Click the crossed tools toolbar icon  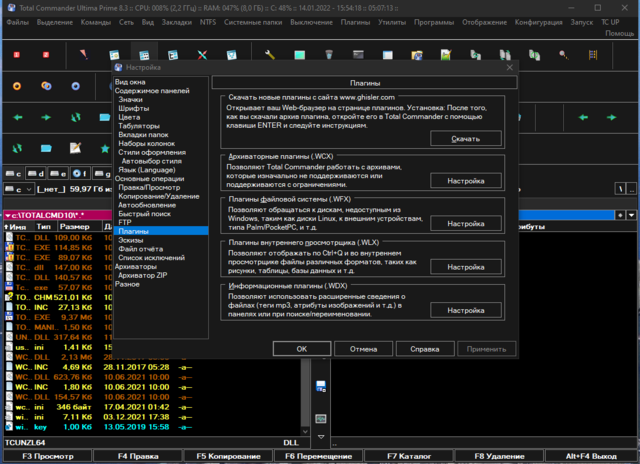202,55
